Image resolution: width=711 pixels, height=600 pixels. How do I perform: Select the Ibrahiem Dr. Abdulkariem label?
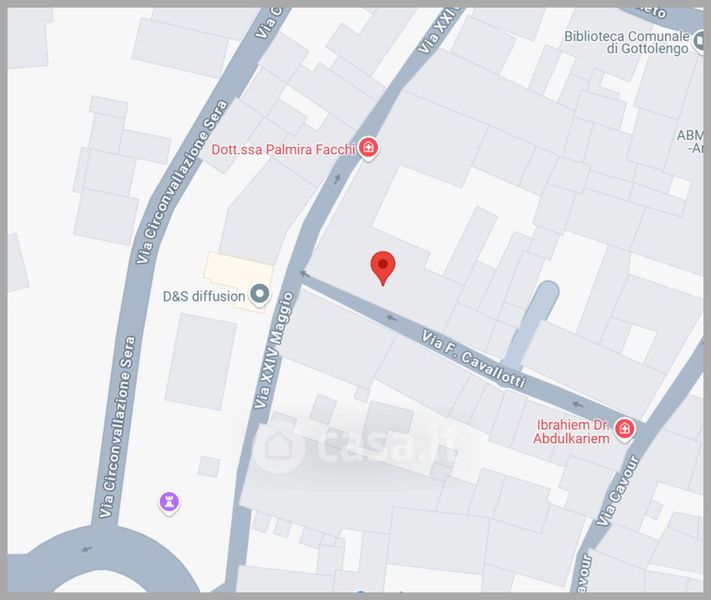click(572, 431)
